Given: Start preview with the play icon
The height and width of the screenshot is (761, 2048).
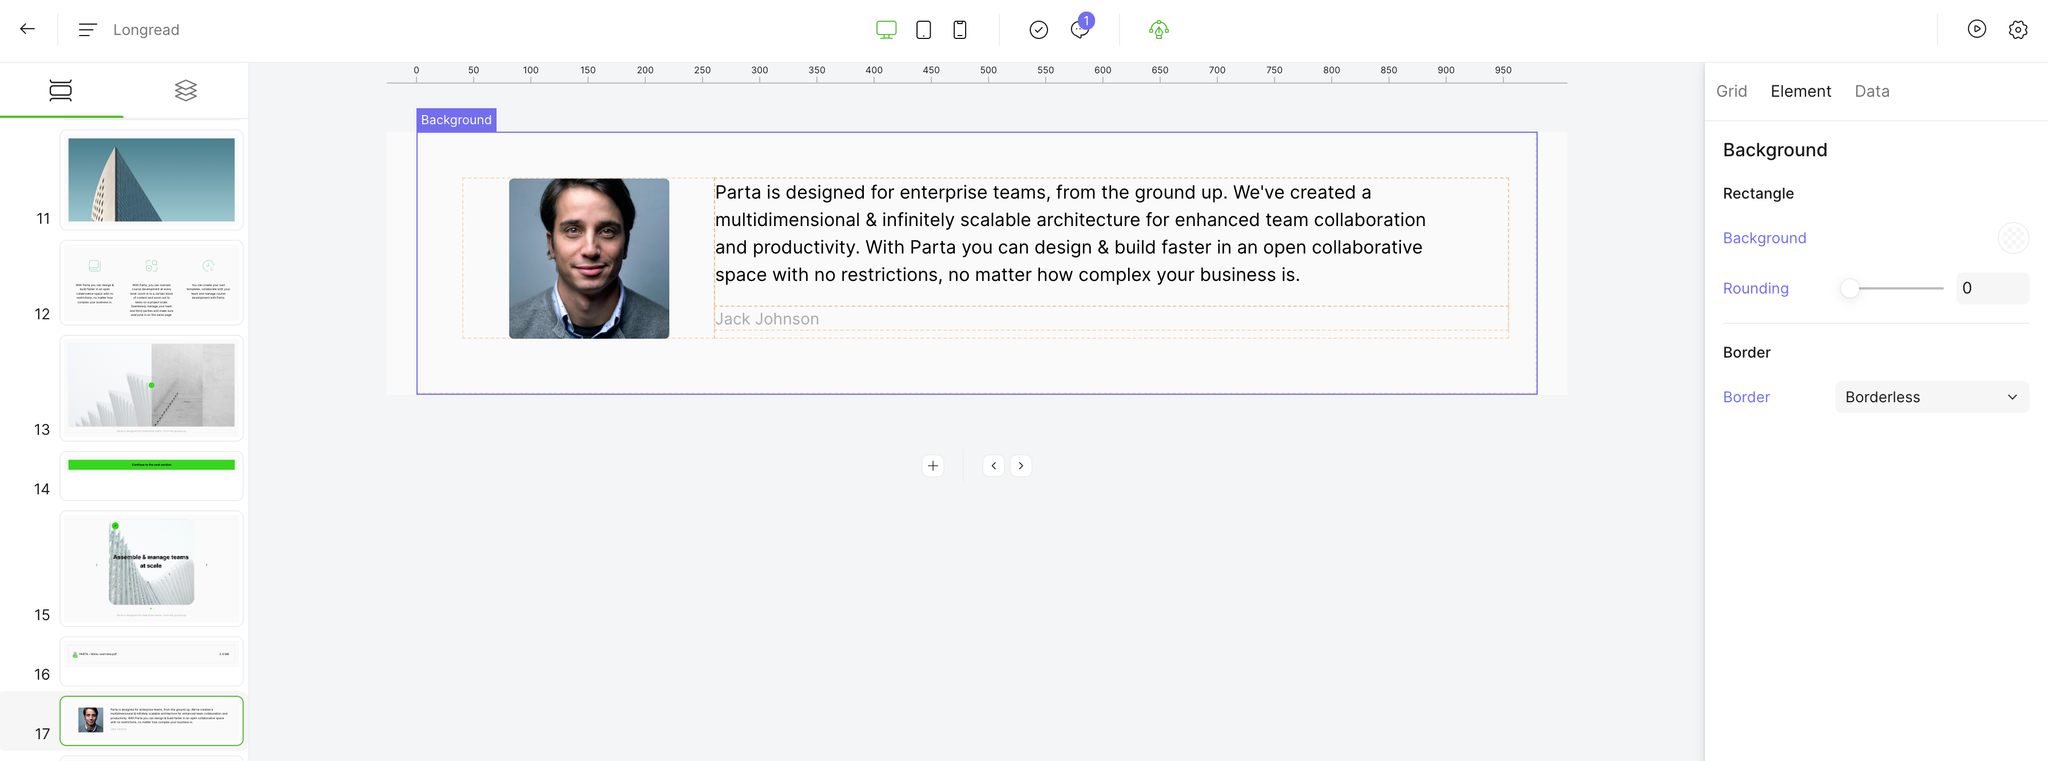Looking at the screenshot, I should [1977, 29].
